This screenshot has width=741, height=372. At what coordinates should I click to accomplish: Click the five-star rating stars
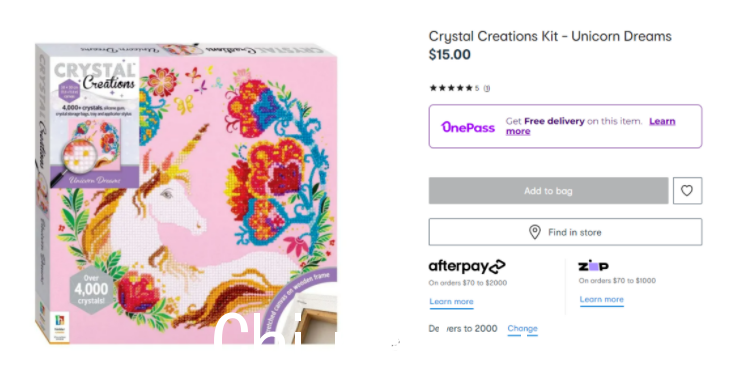(451, 88)
